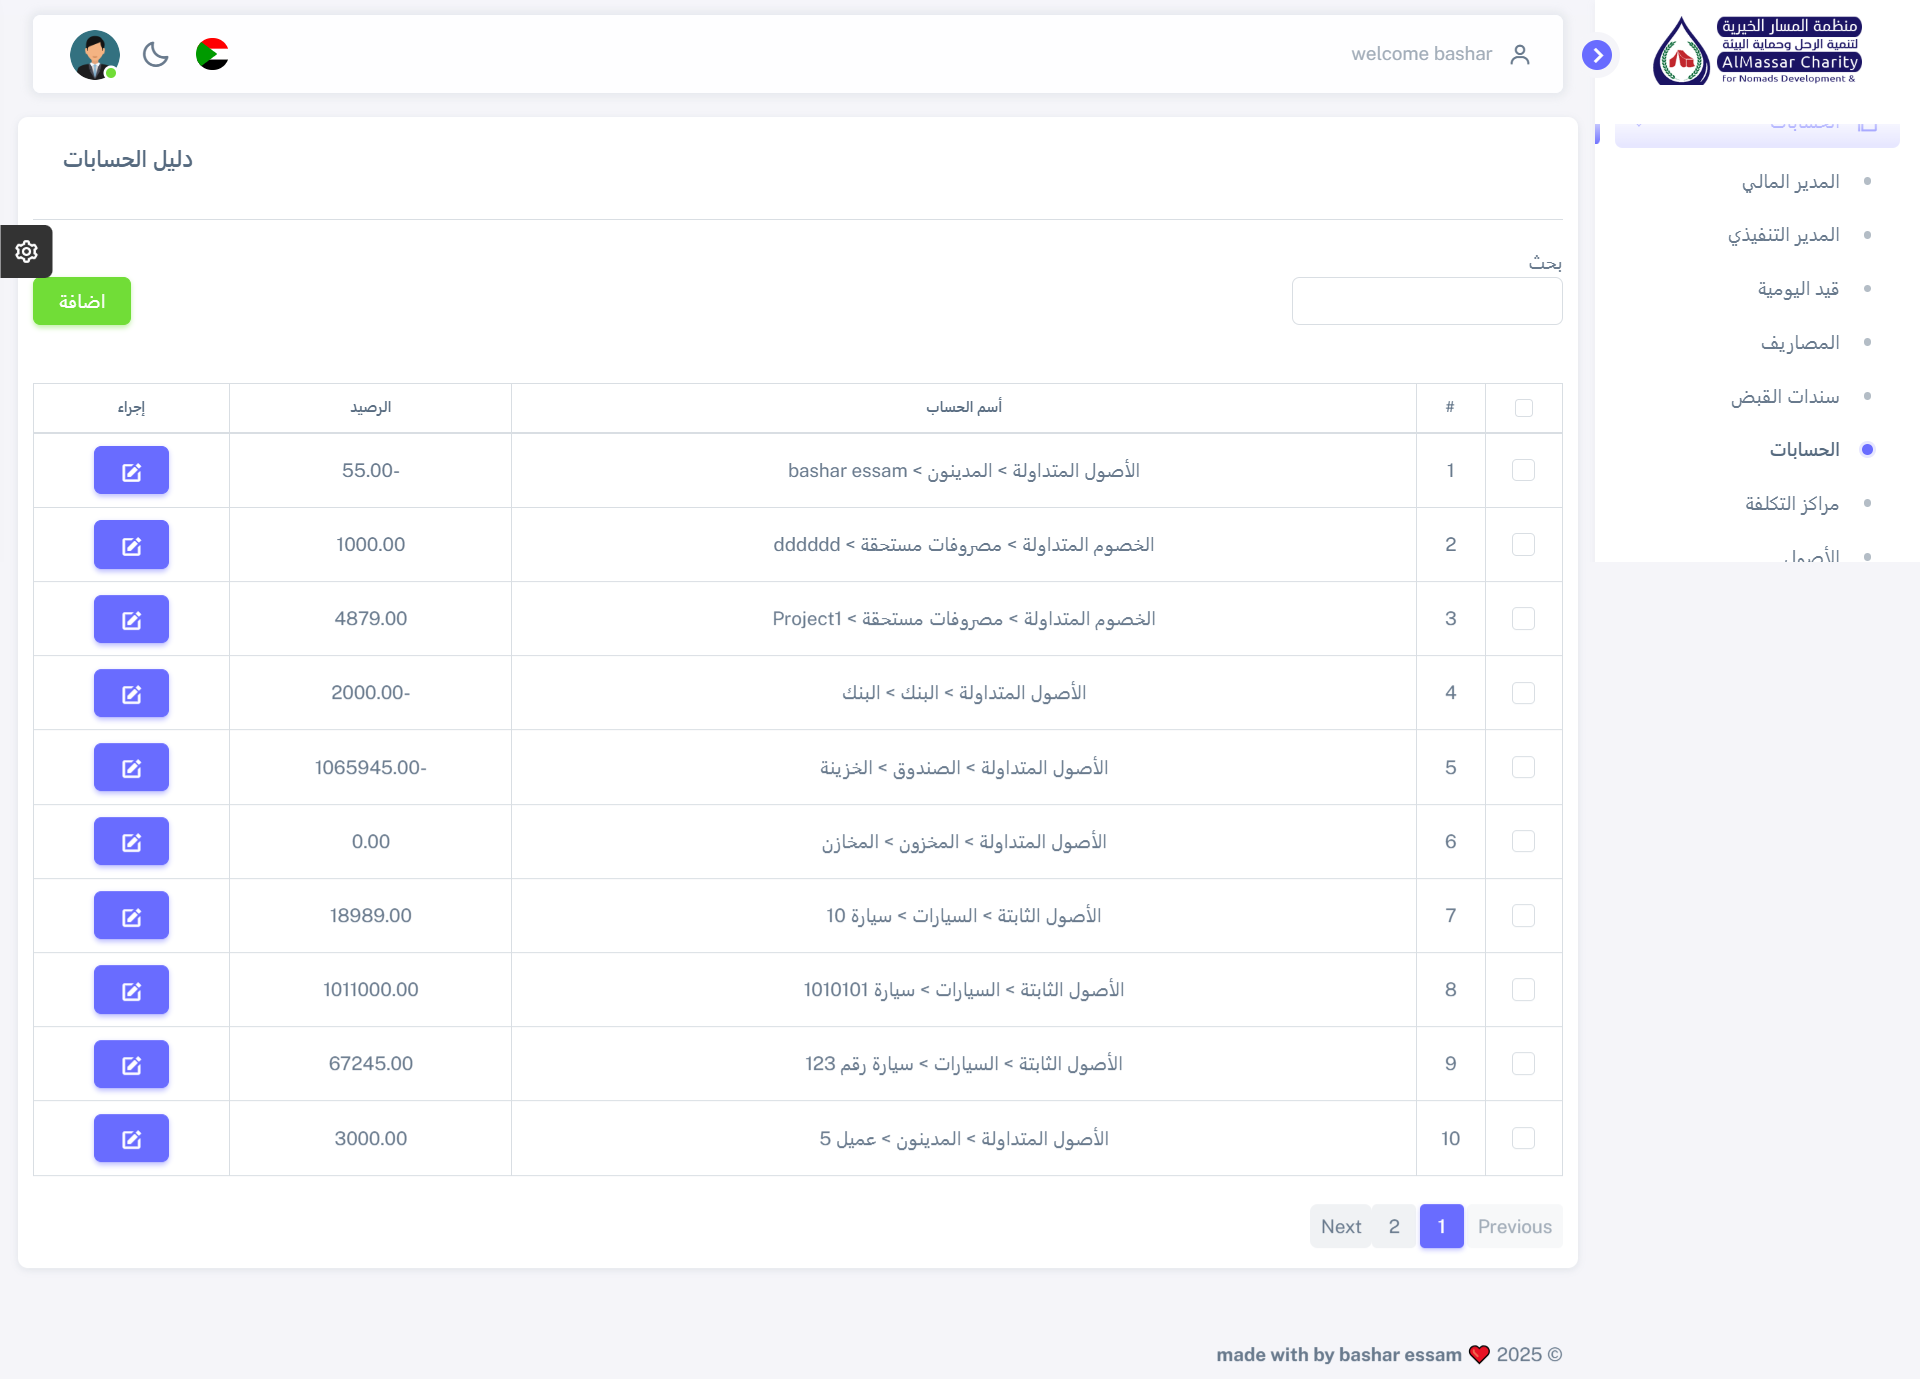
Task: Open the settings gear panel
Action: coord(26,251)
